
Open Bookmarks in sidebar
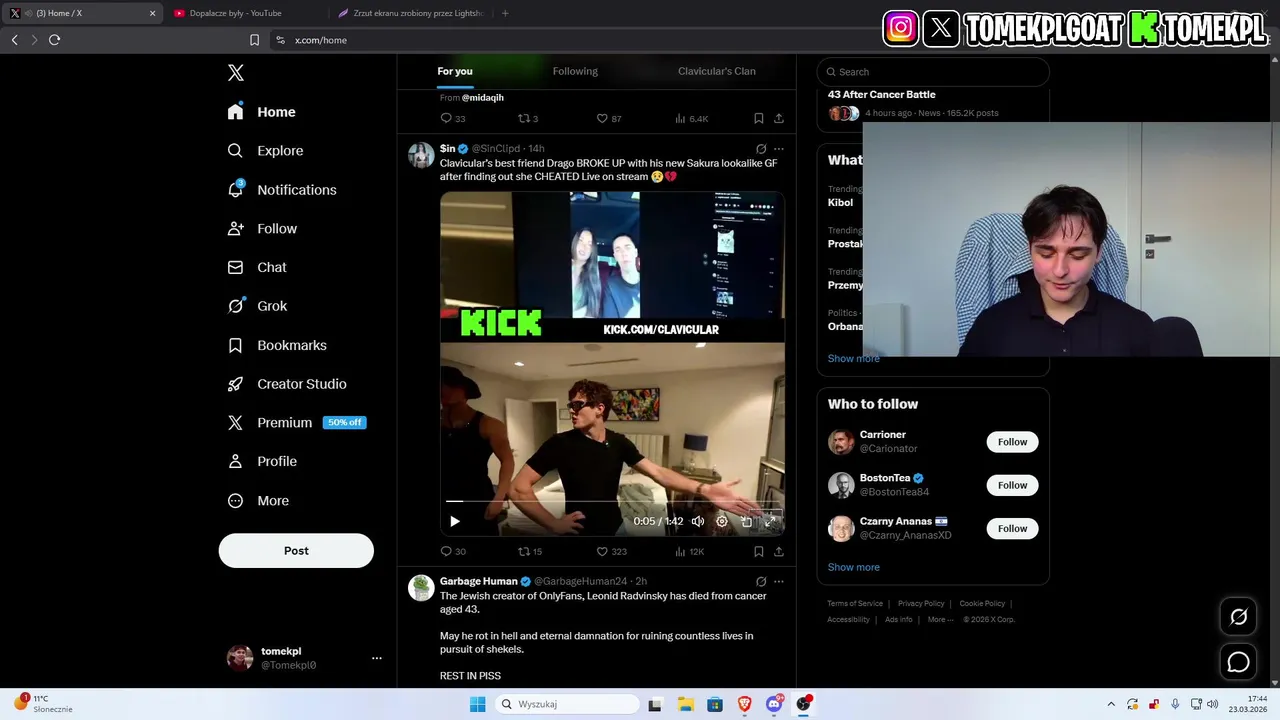click(x=278, y=345)
